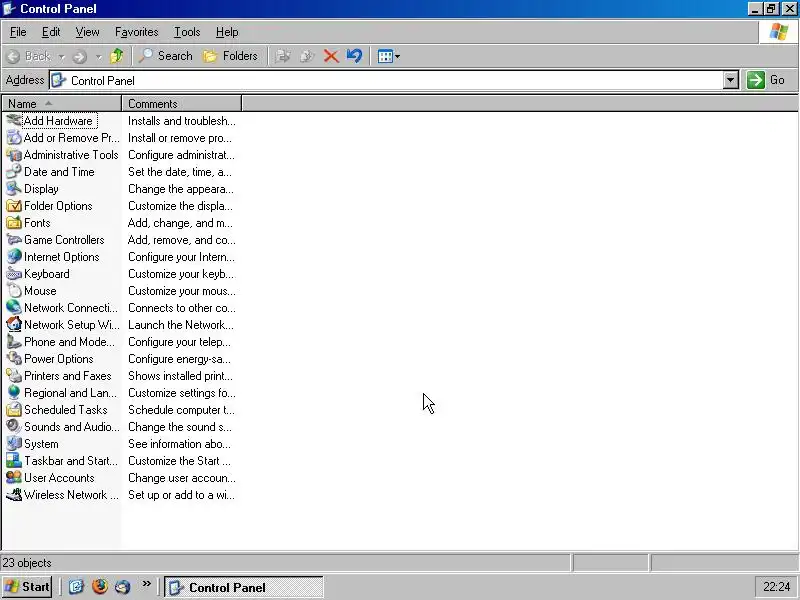
Task: Click the 'Change user accoun...' comment
Action: pos(182,478)
